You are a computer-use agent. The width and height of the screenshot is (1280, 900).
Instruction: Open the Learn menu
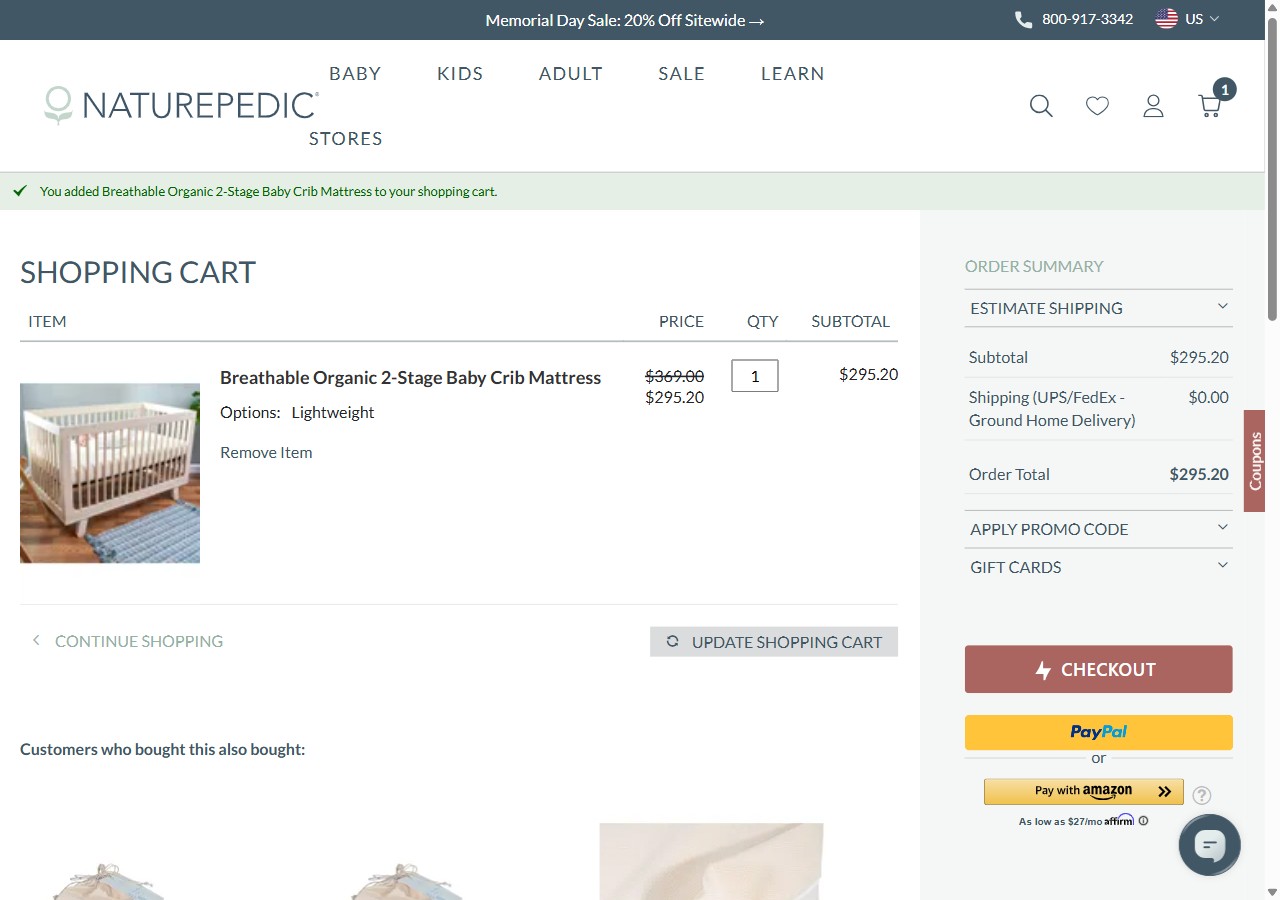793,73
